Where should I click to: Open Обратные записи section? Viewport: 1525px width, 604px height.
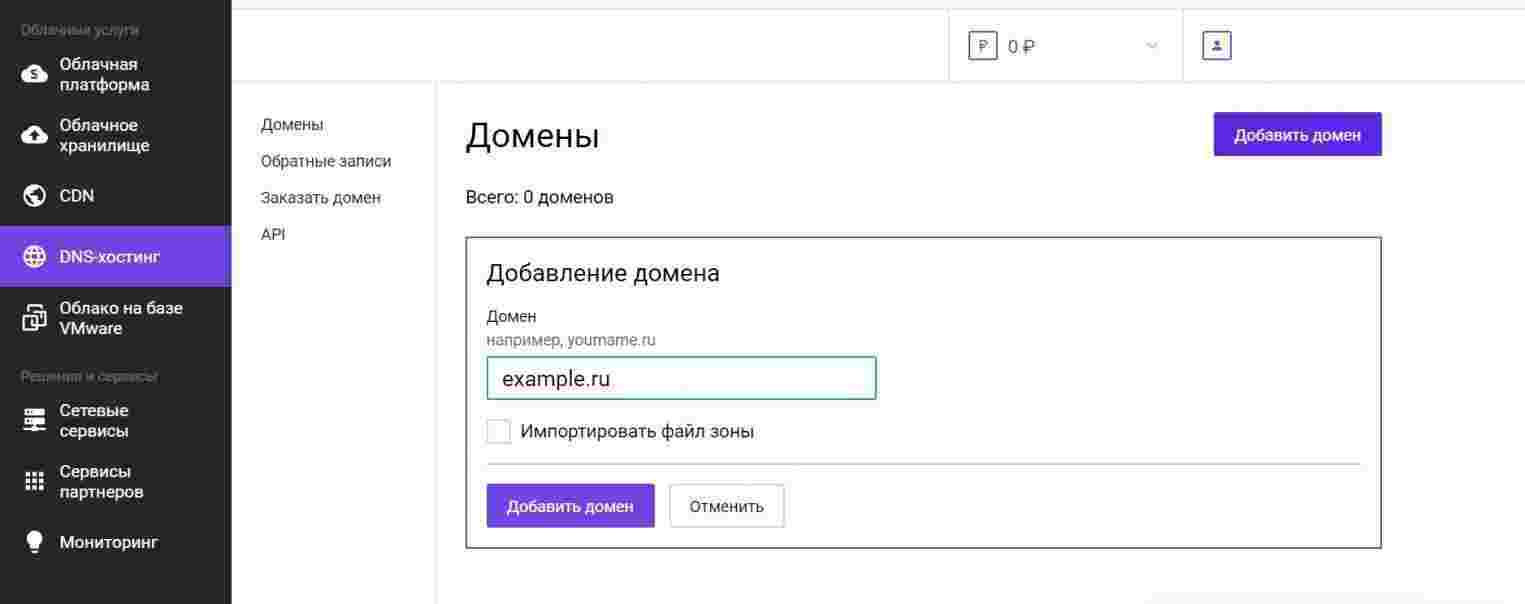(x=326, y=161)
